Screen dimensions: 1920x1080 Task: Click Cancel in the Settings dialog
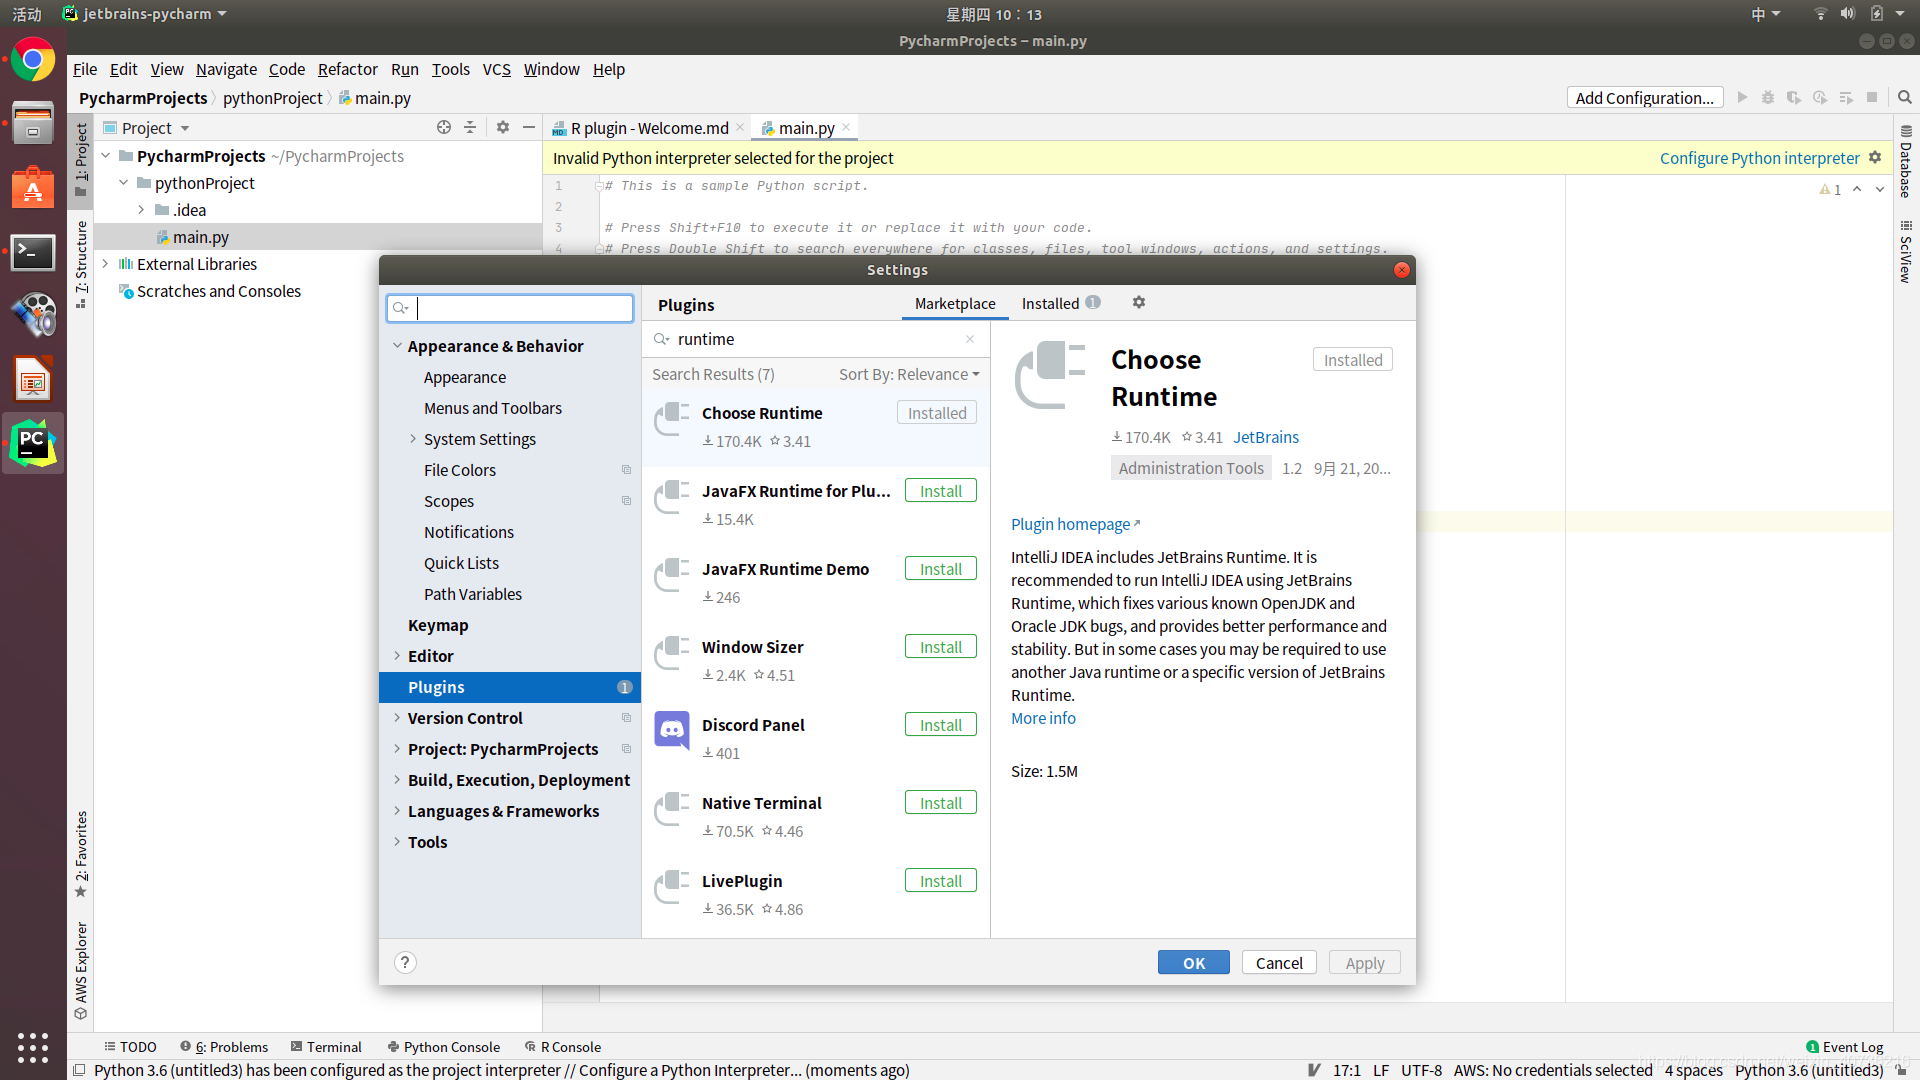[1279, 962]
